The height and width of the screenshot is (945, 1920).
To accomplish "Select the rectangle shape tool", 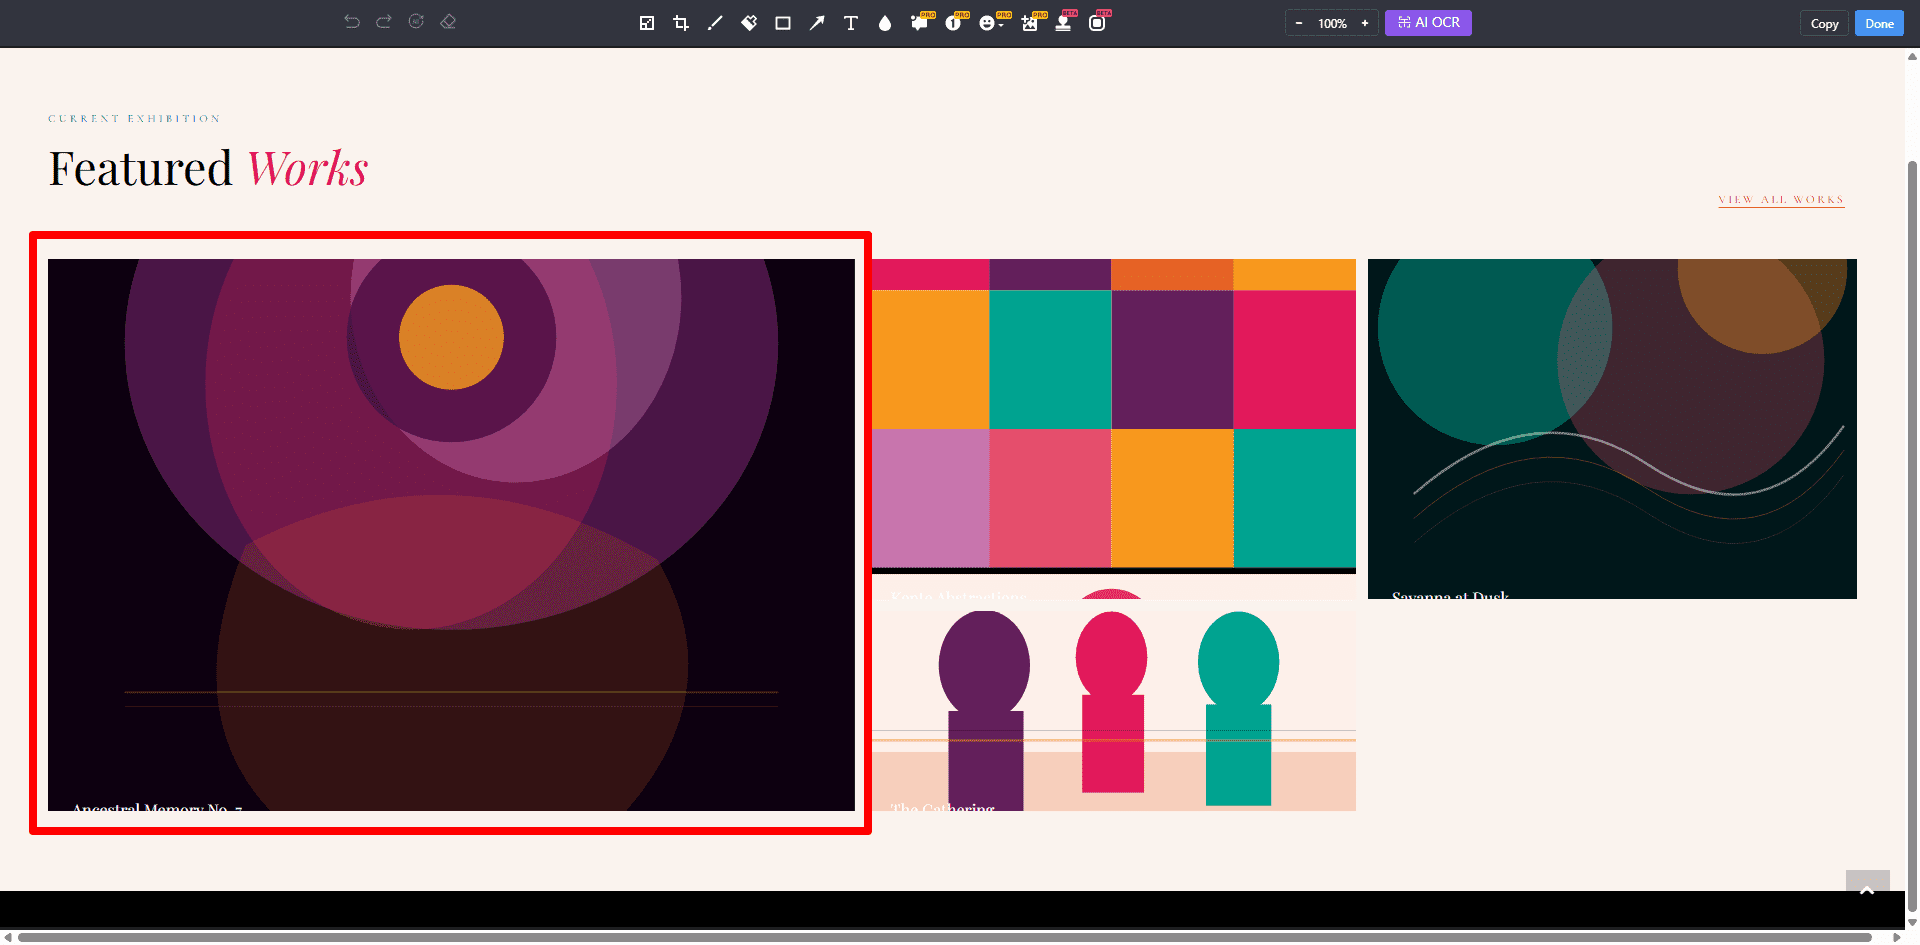I will pos(783,23).
